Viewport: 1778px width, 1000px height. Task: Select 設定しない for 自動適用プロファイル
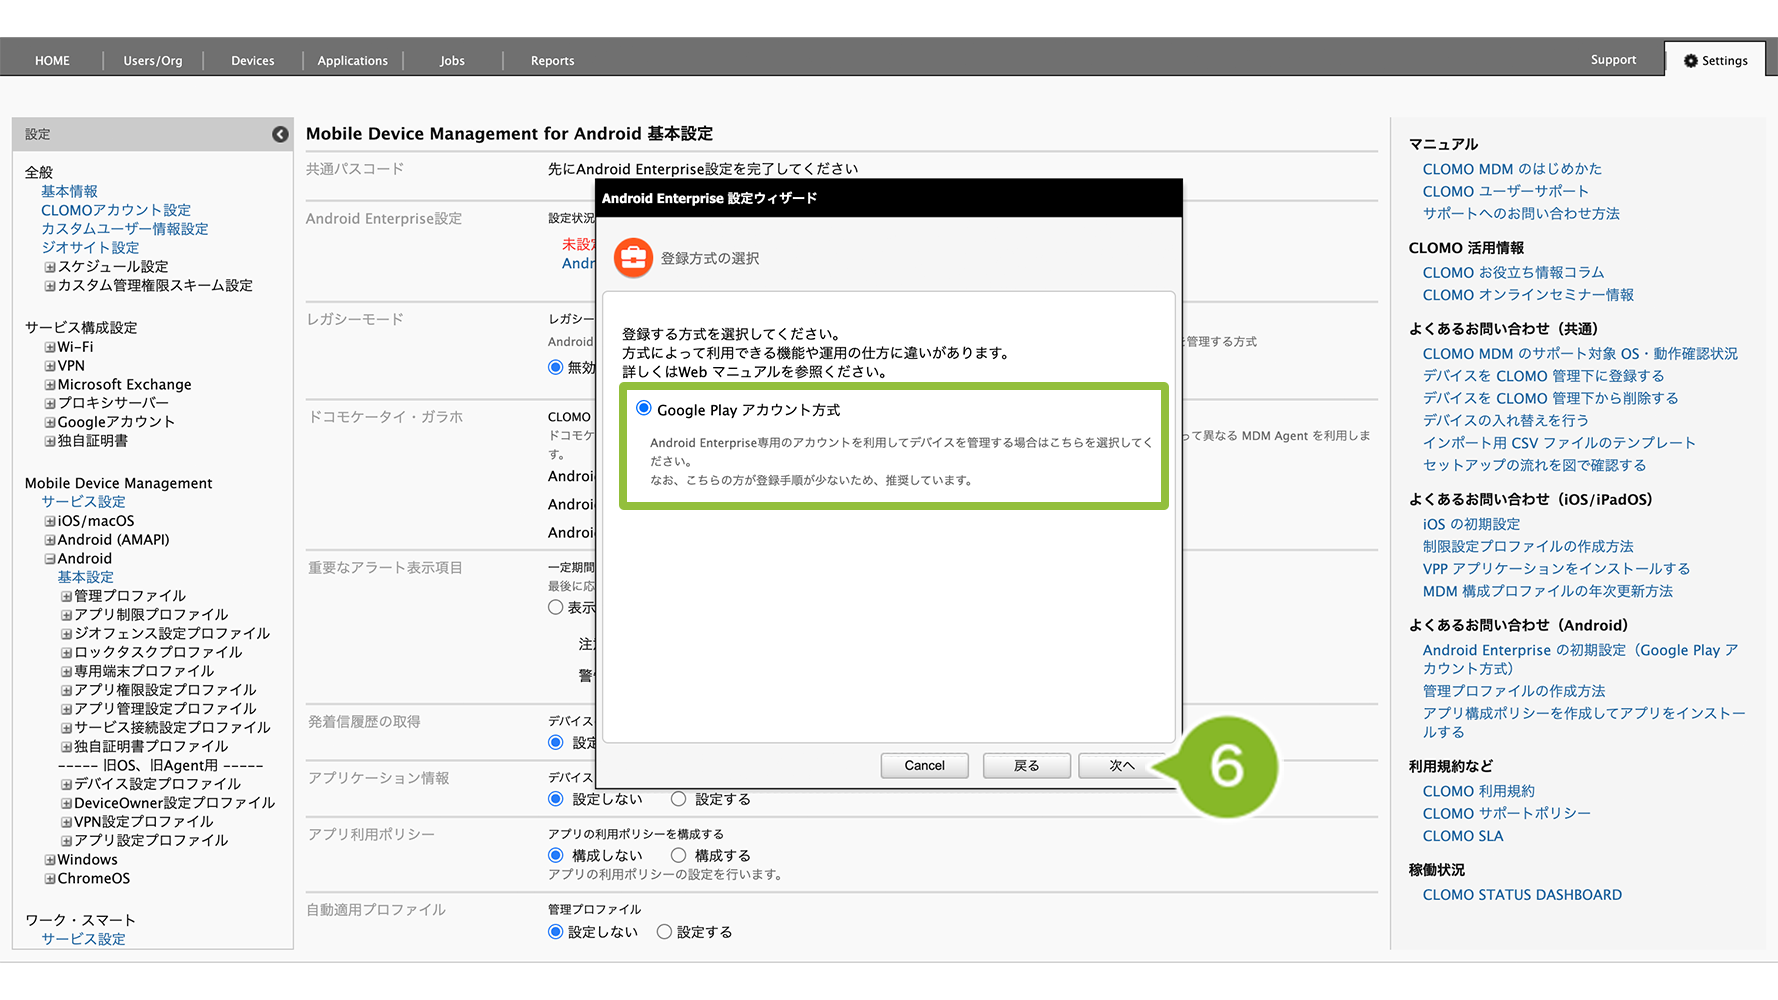coord(556,931)
